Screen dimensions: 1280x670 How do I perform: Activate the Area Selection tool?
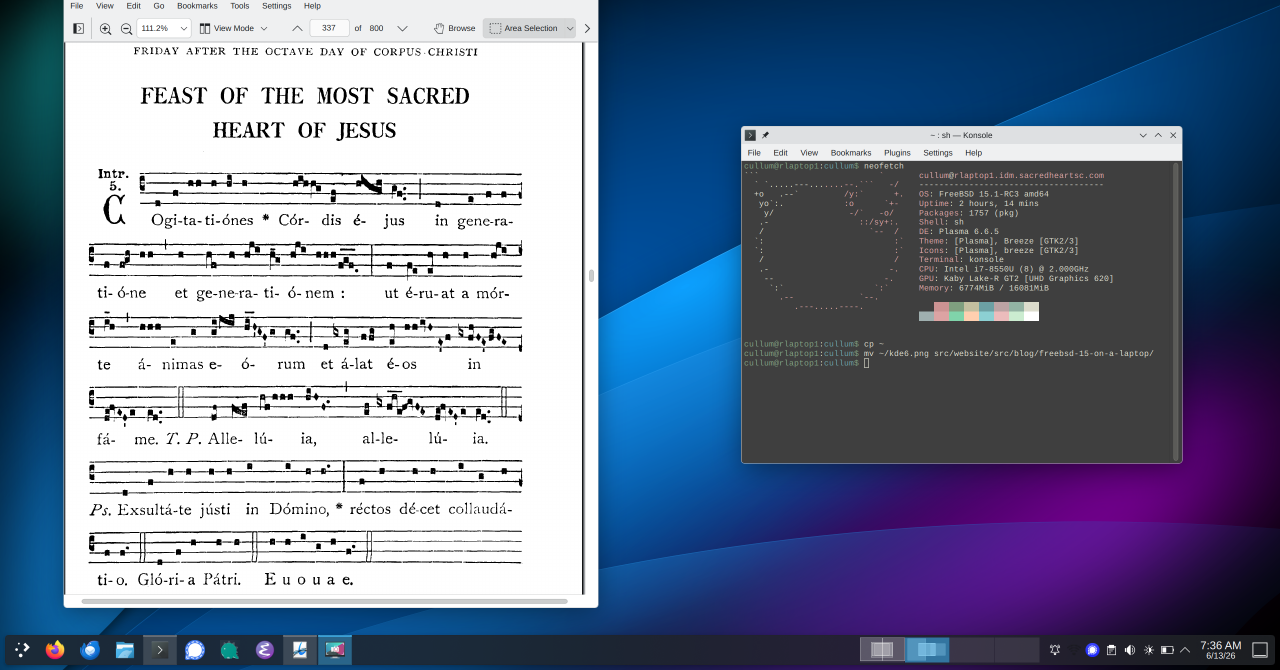coord(523,28)
